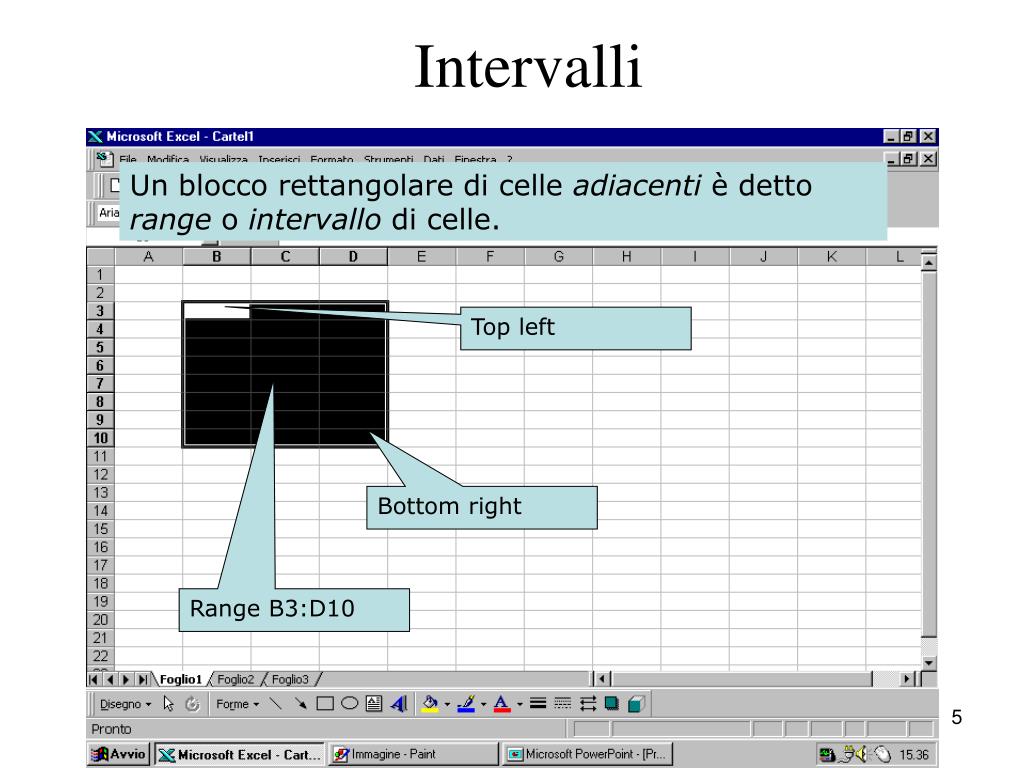Expand the Fill Color dropdown arrow
This screenshot has height=768, width=1024.
(x=447, y=704)
